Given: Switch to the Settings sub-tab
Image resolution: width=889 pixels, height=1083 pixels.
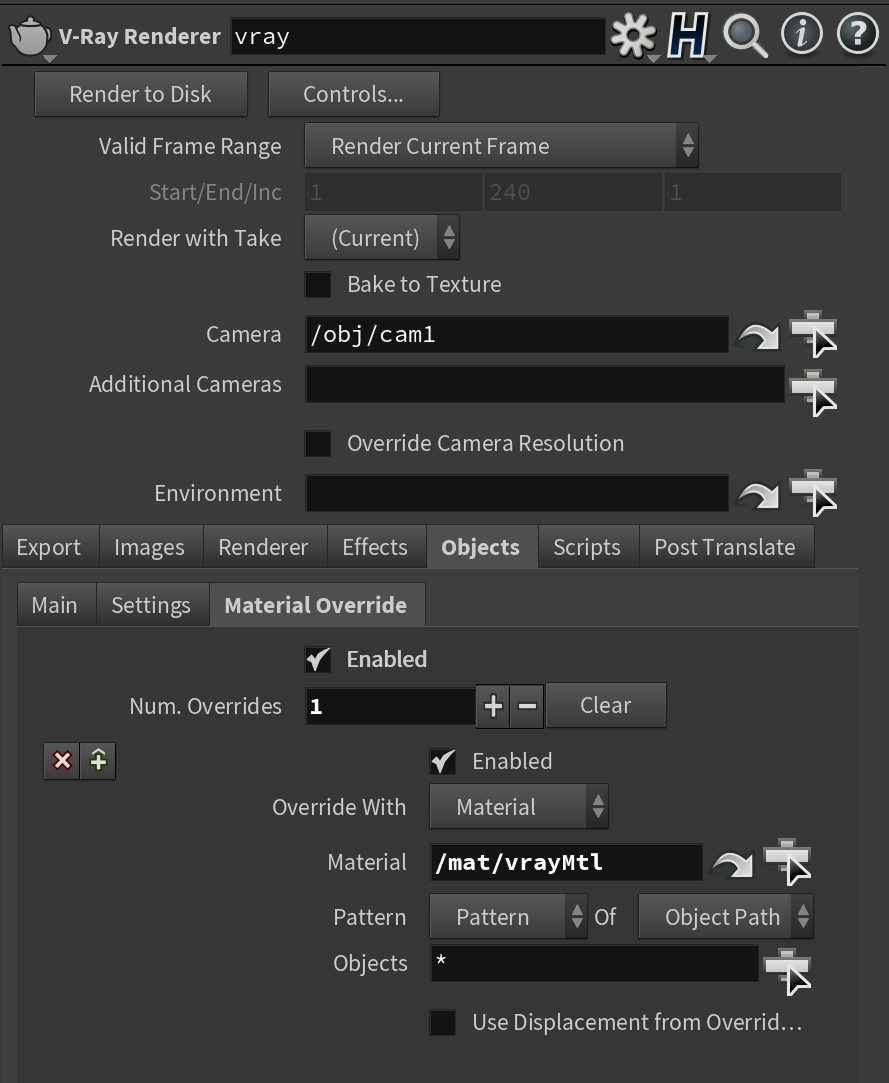Looking at the screenshot, I should pos(151,605).
